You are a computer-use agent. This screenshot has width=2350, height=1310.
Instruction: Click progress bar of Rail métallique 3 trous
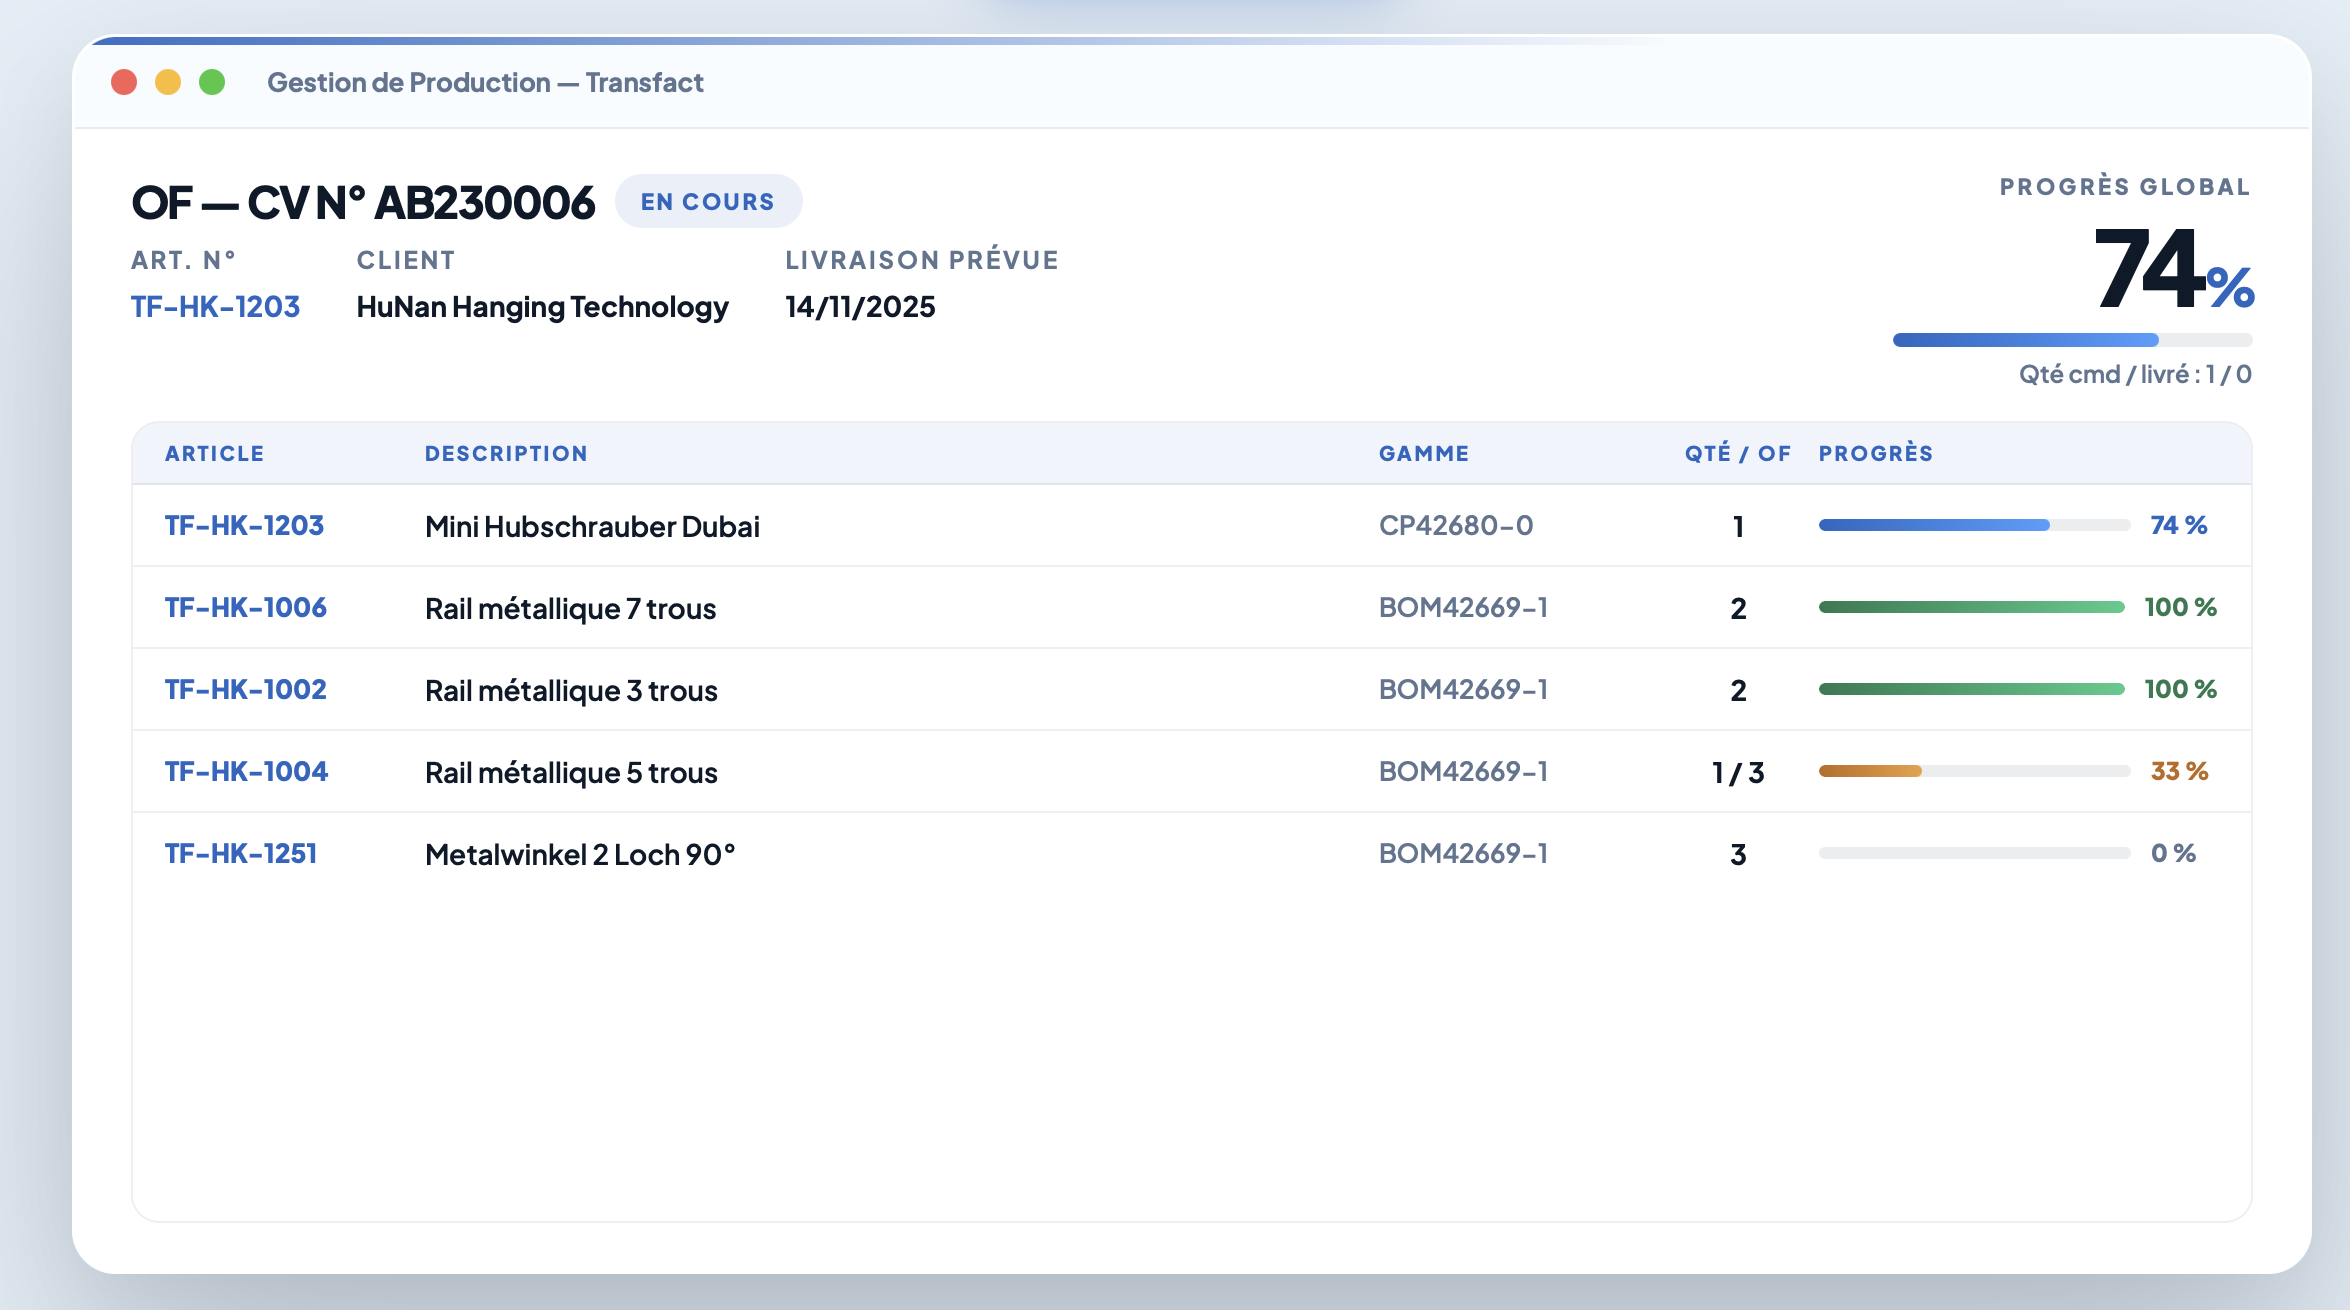[x=1972, y=689]
